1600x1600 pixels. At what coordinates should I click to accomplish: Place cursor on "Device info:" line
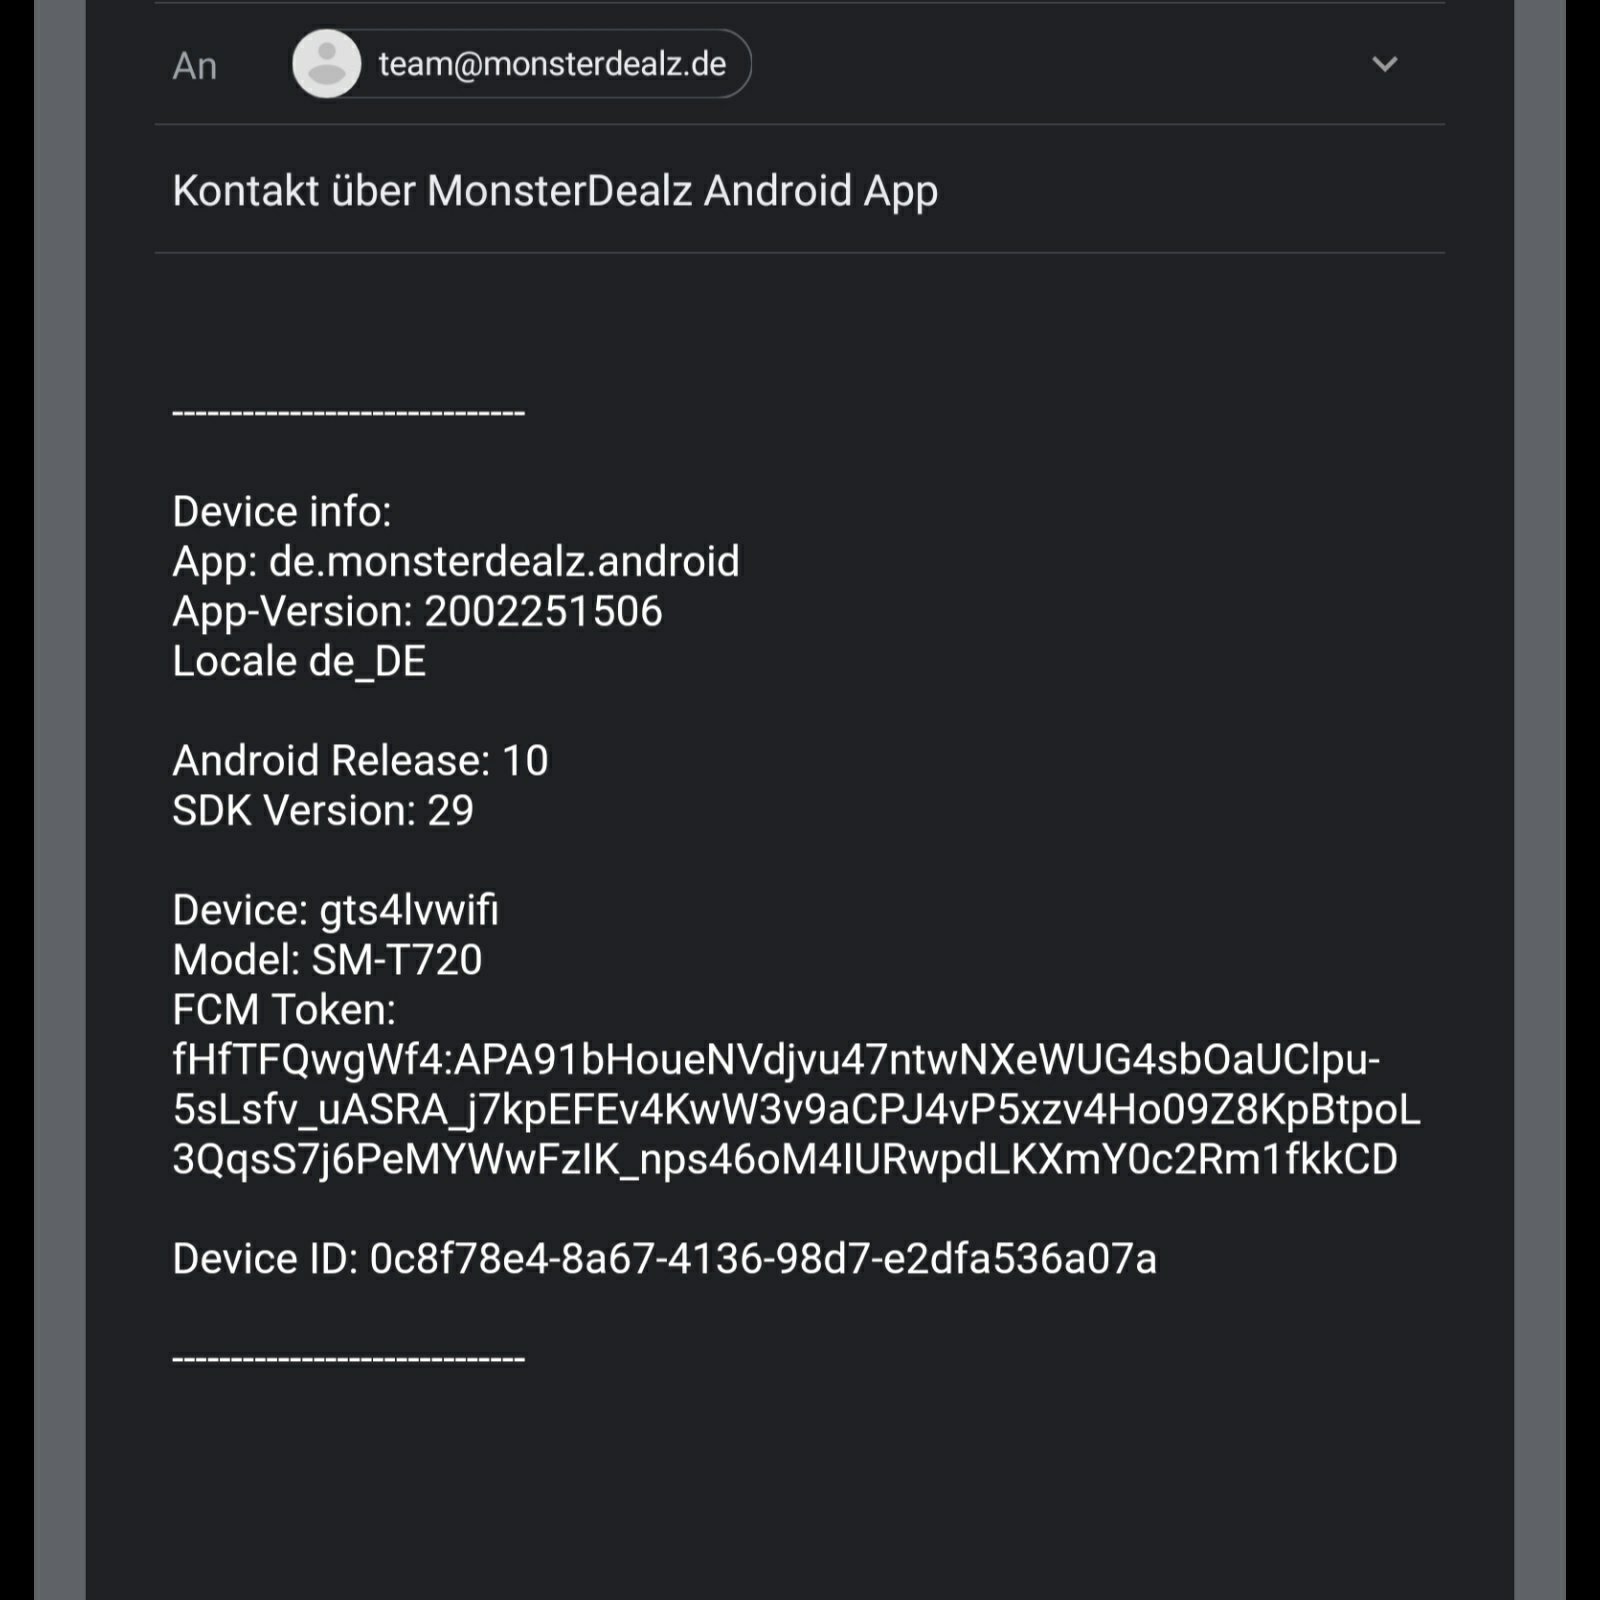282,511
